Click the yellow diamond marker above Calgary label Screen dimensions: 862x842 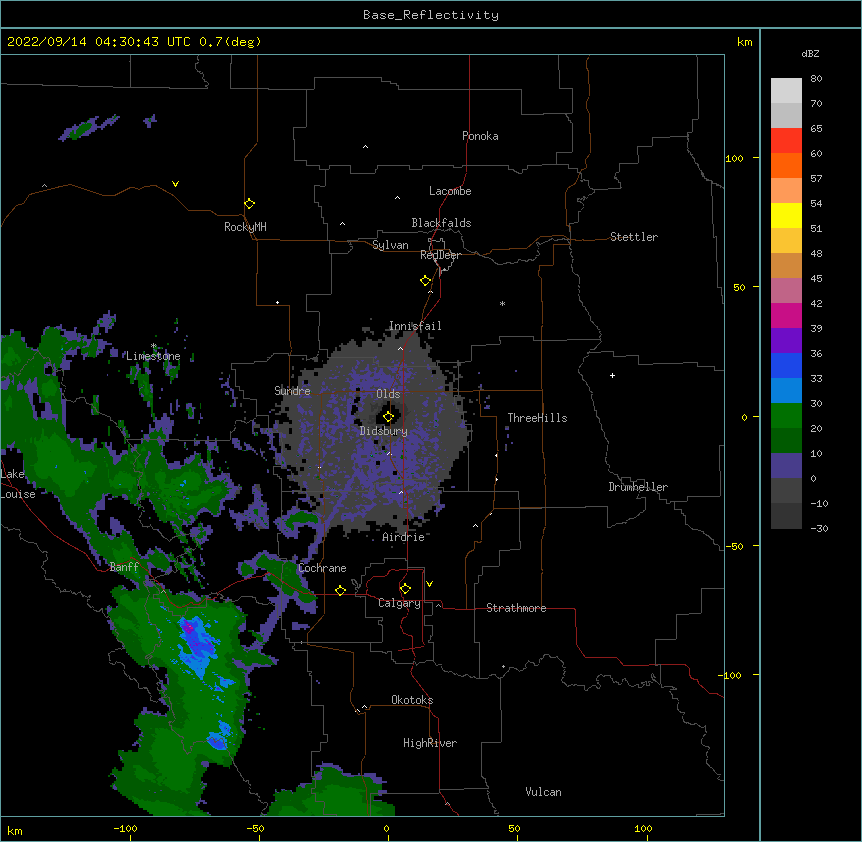[x=405, y=589]
